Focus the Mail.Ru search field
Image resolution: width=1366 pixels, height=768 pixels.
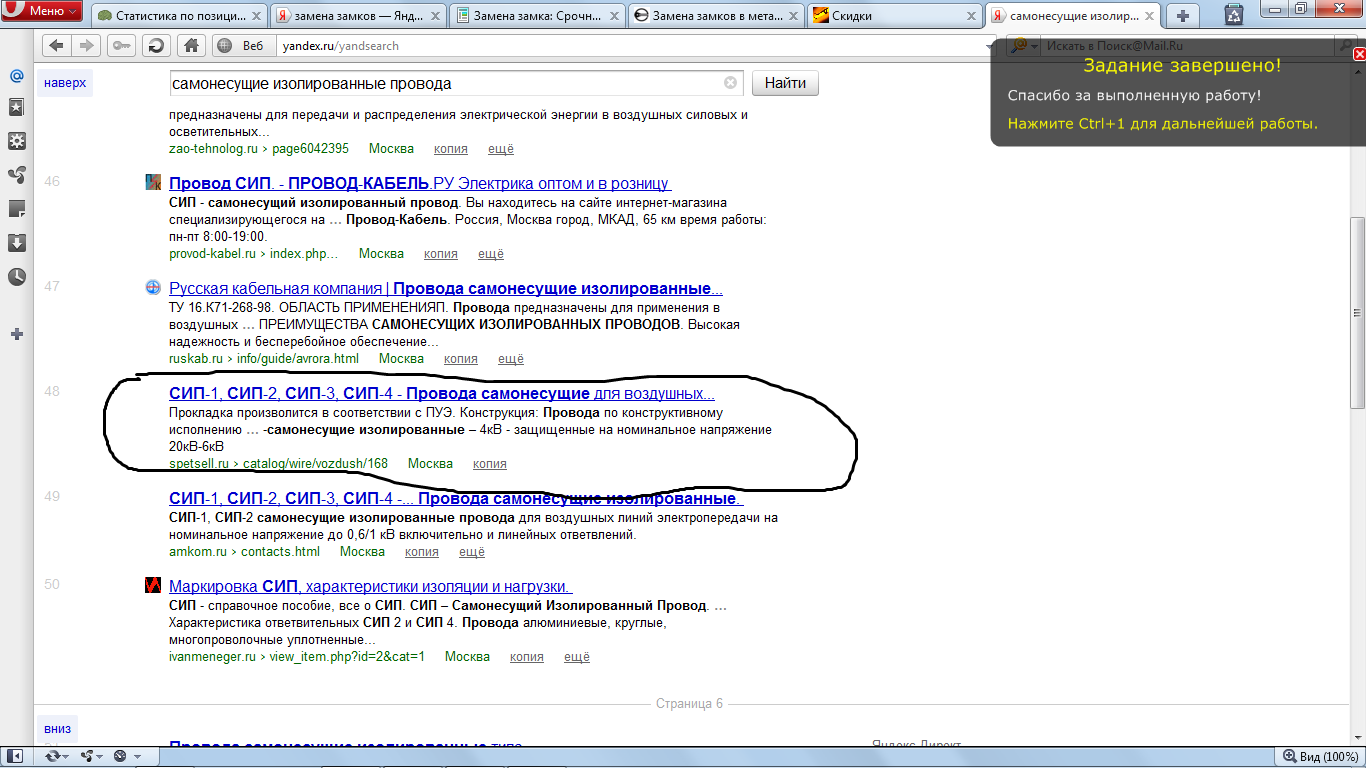[1188, 46]
